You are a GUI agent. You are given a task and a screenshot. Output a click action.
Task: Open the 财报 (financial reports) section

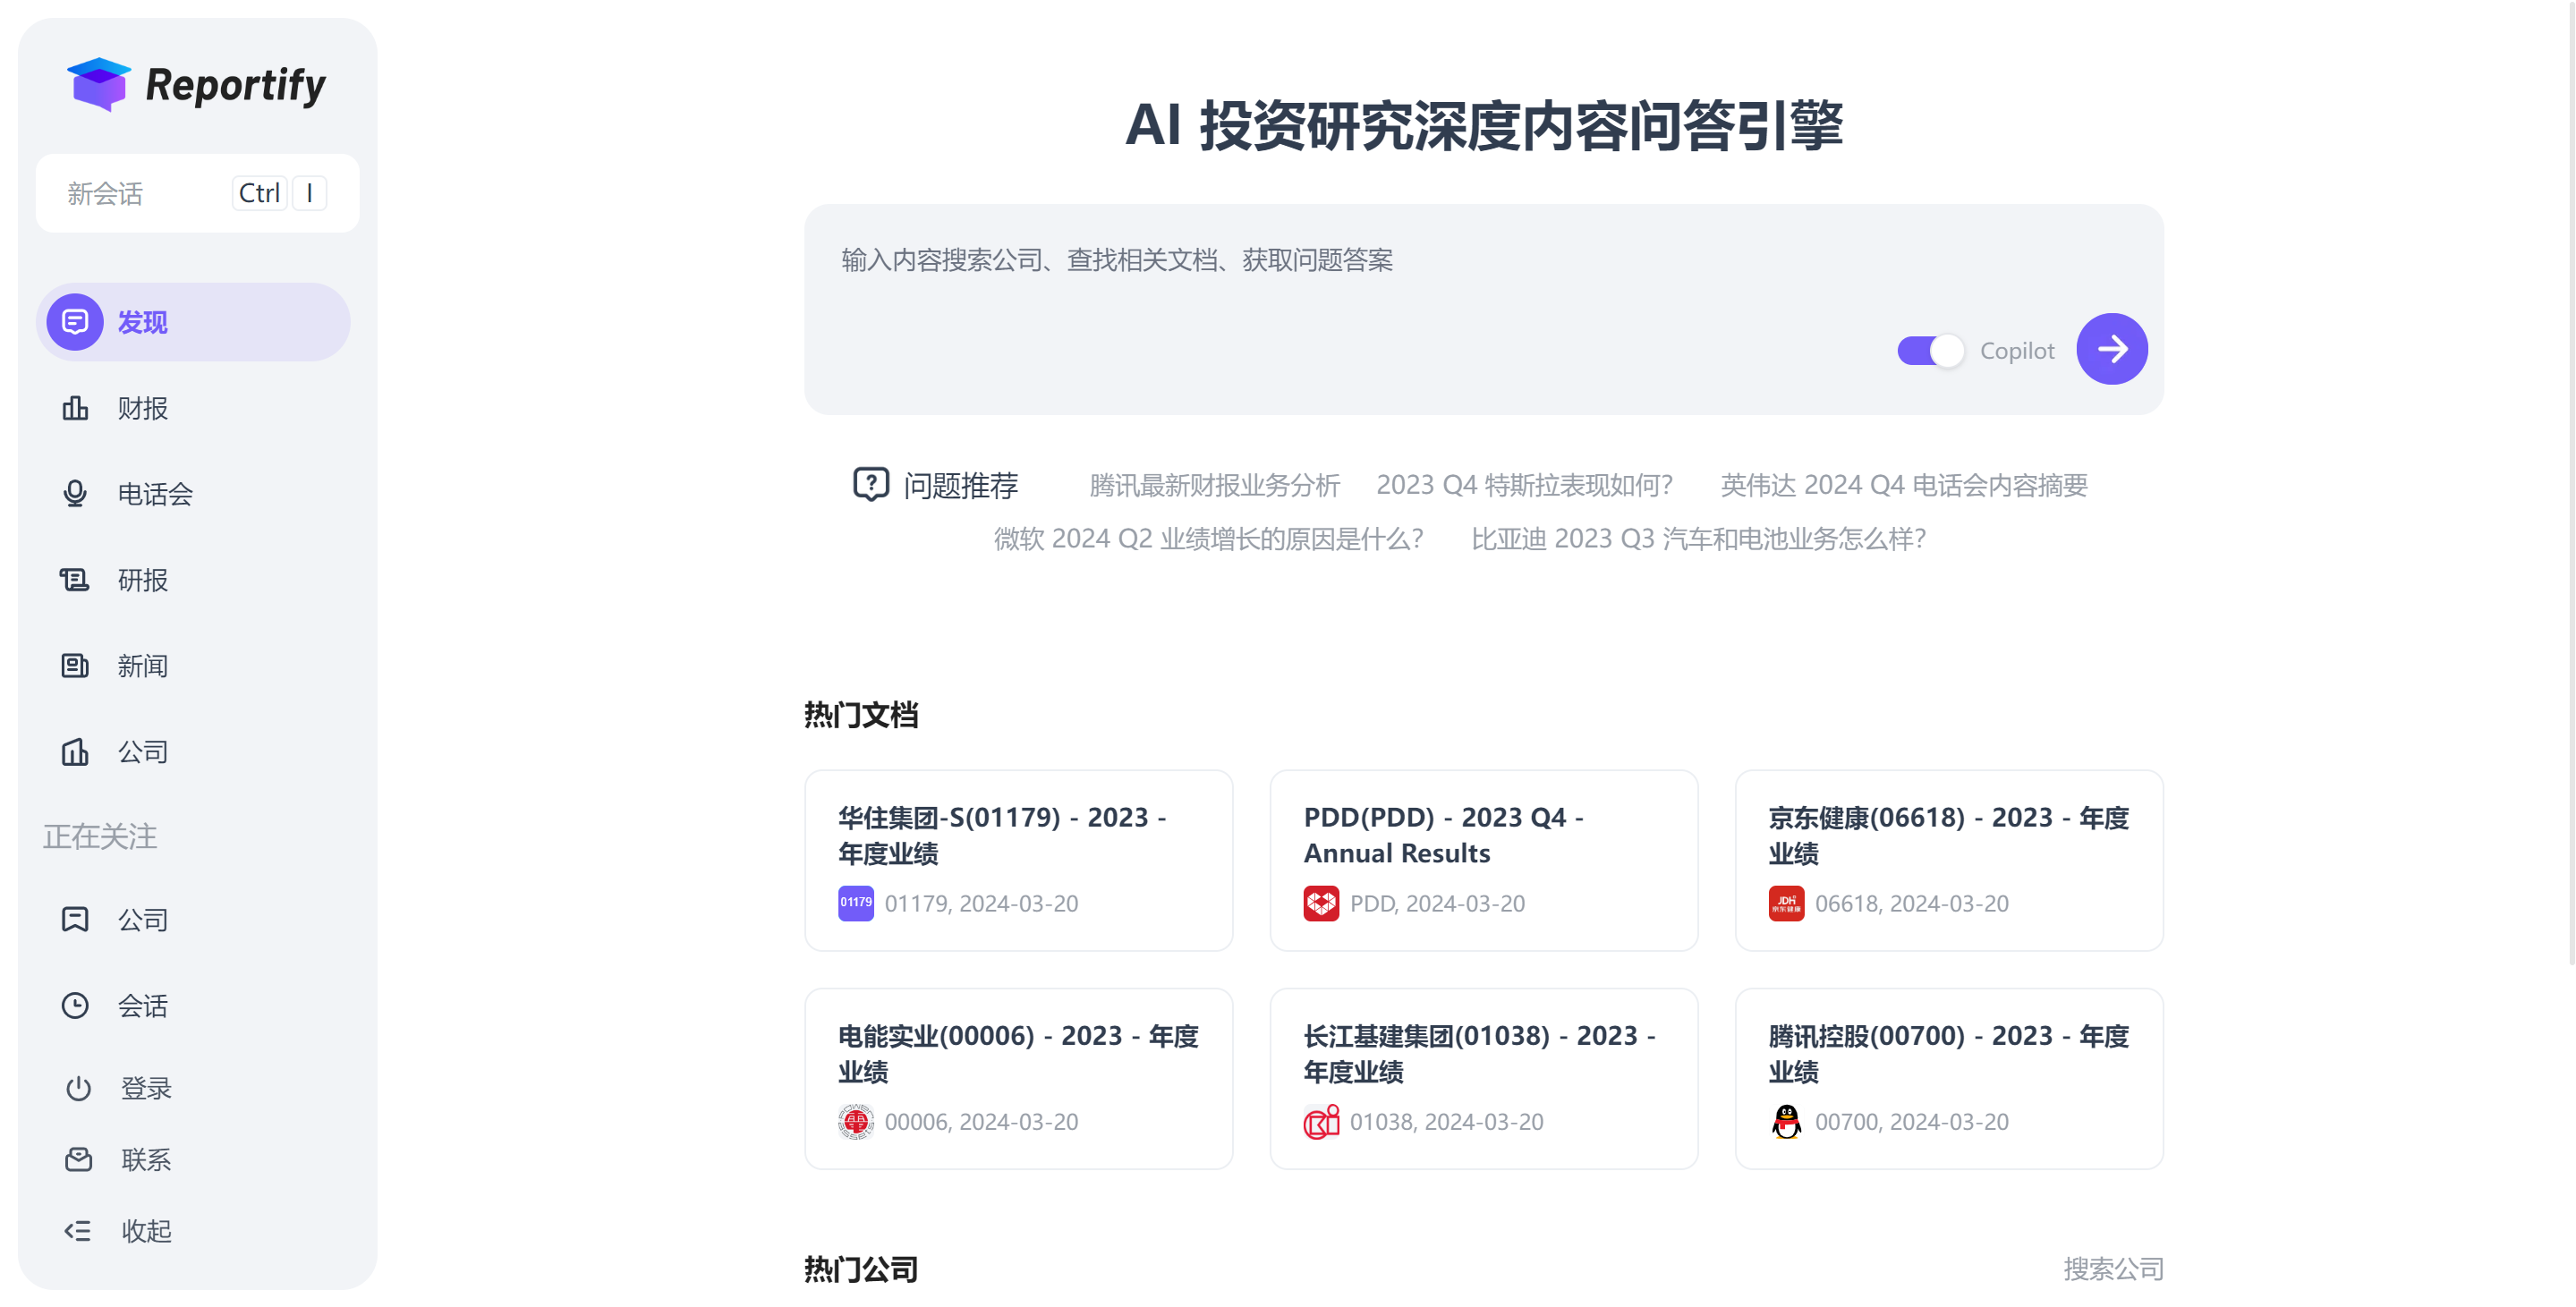[x=143, y=407]
